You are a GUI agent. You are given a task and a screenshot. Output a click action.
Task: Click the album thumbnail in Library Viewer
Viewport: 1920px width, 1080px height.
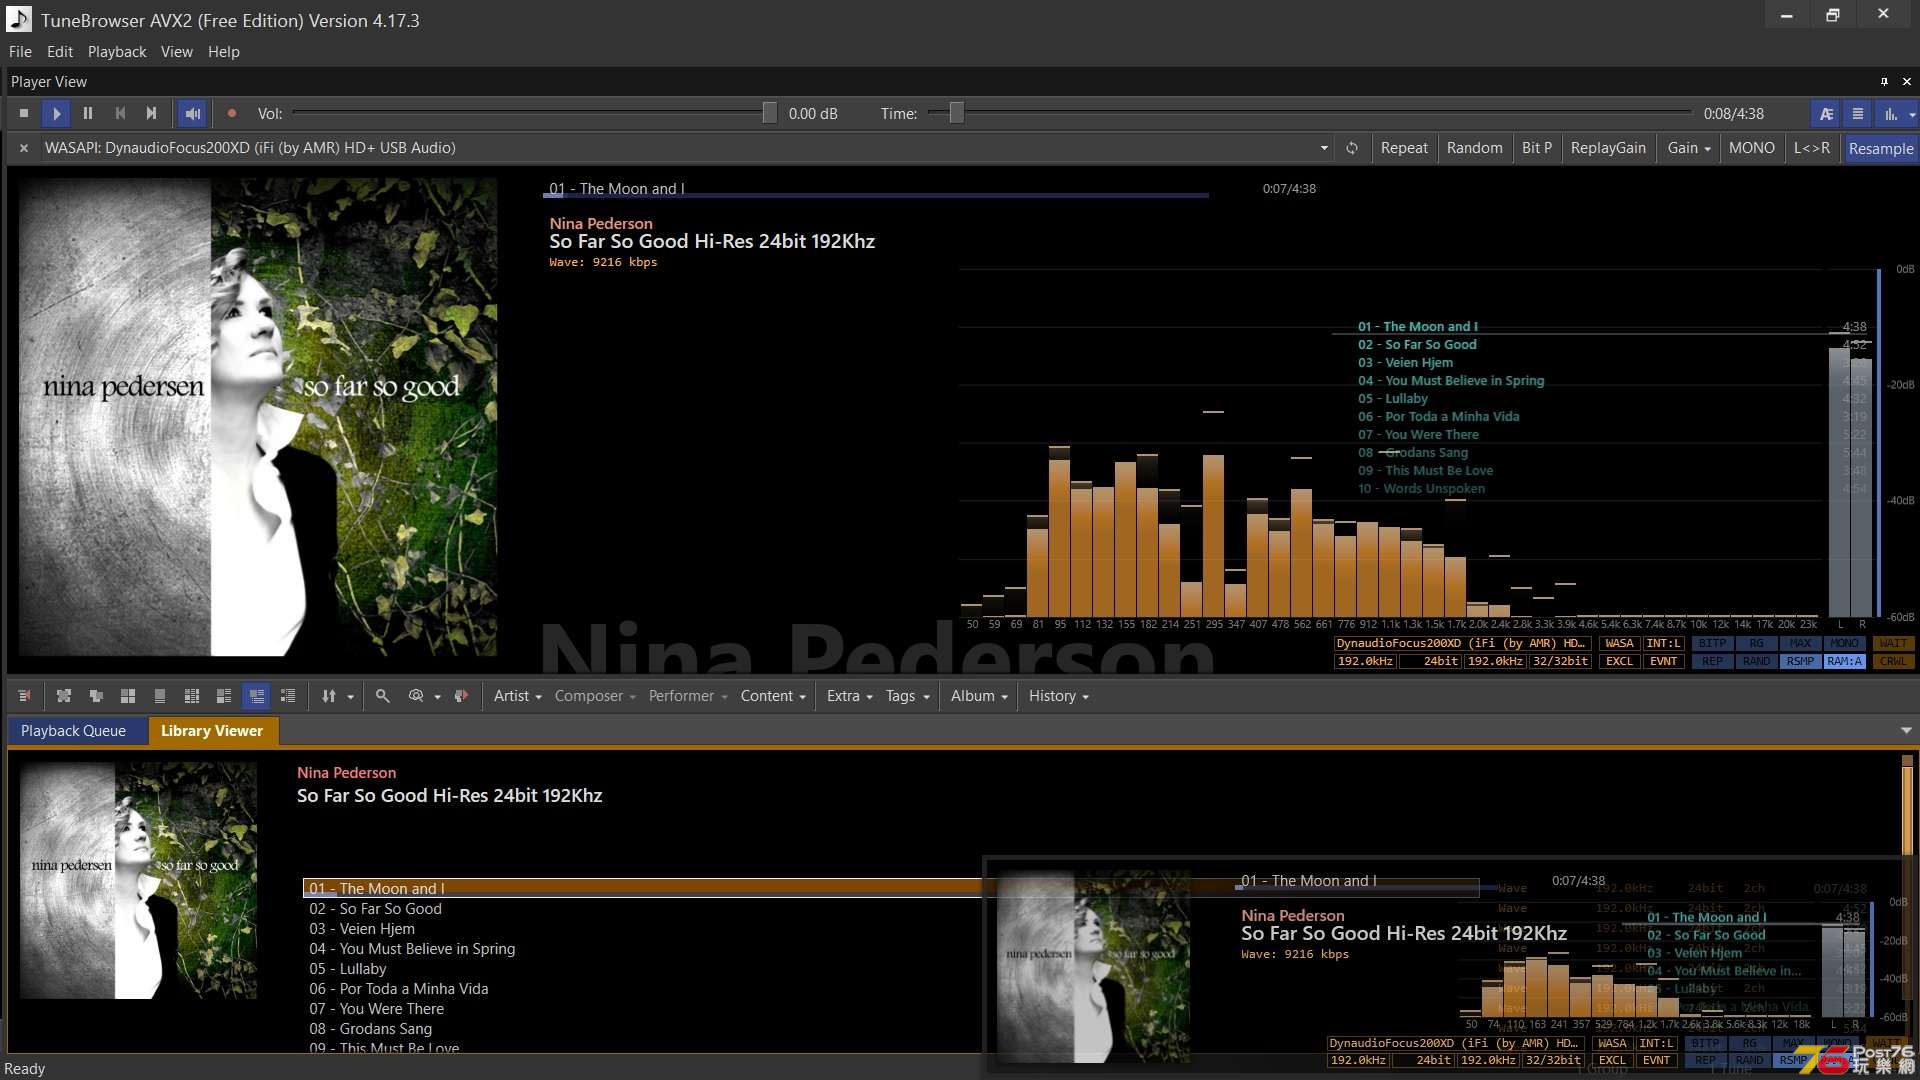[138, 881]
